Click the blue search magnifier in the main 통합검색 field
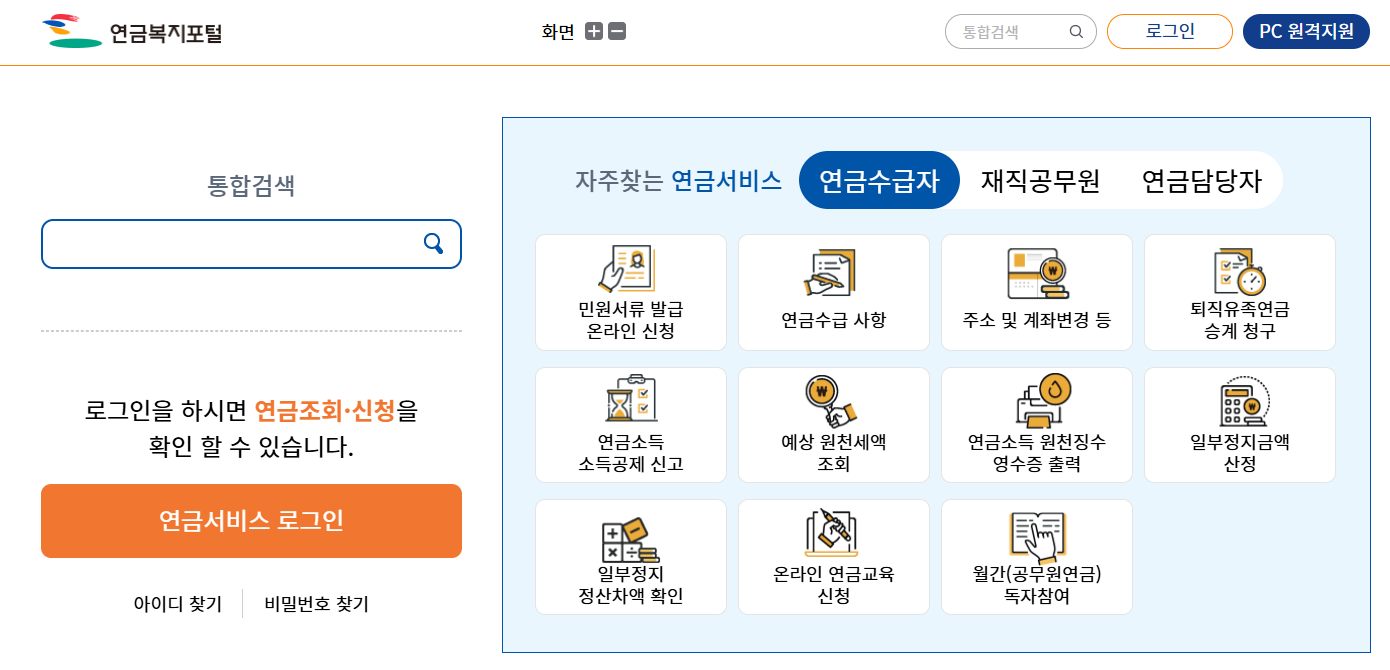The height and width of the screenshot is (670, 1390). pyautogui.click(x=434, y=243)
